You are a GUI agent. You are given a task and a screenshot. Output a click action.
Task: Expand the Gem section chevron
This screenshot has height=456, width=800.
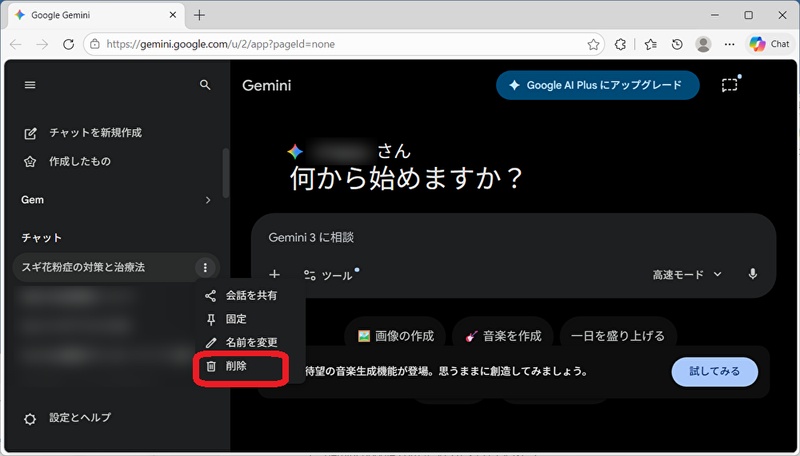point(208,200)
